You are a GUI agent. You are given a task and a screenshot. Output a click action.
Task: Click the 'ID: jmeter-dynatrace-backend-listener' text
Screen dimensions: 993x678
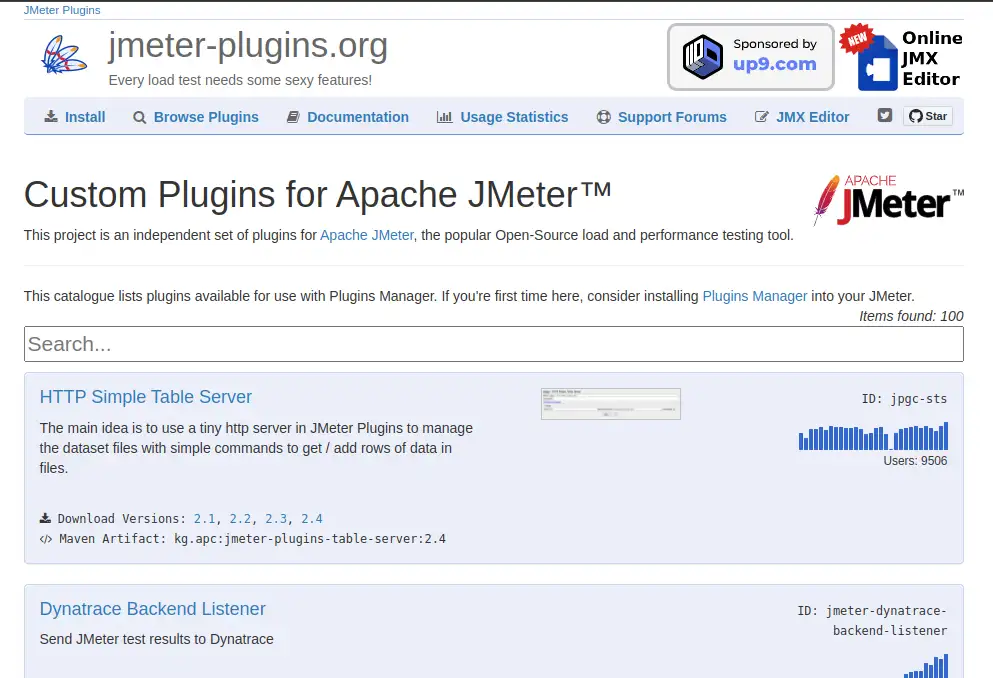pyautogui.click(x=872, y=620)
